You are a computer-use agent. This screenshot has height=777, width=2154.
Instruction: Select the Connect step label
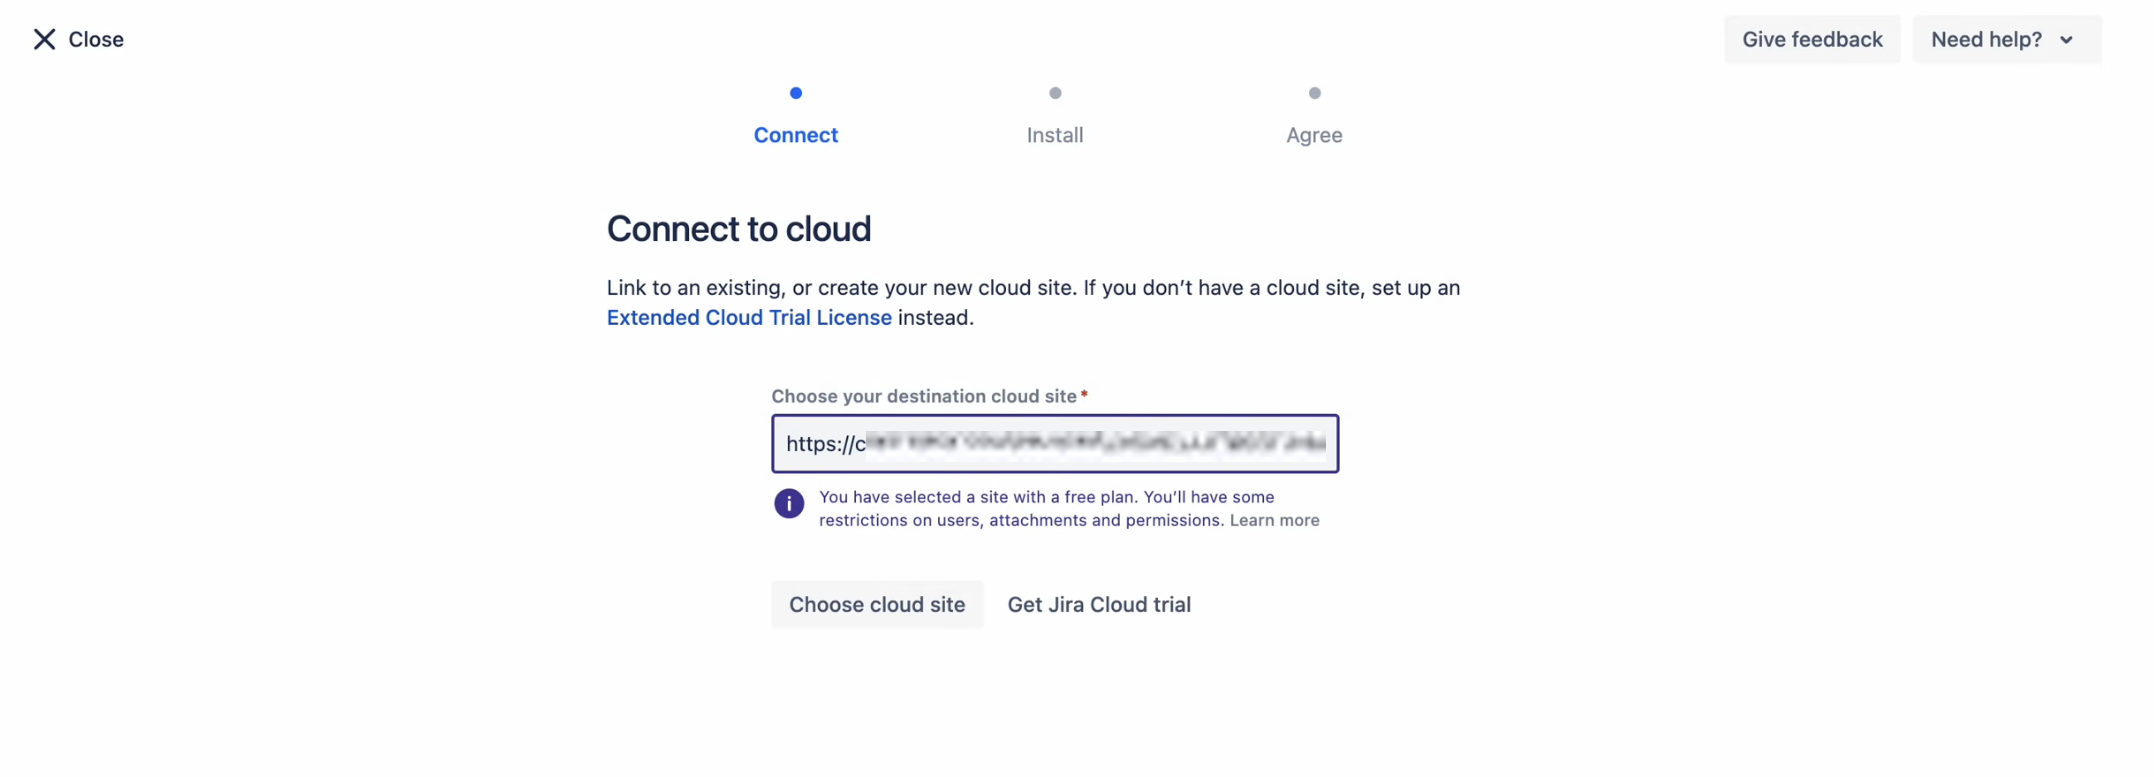coord(795,135)
